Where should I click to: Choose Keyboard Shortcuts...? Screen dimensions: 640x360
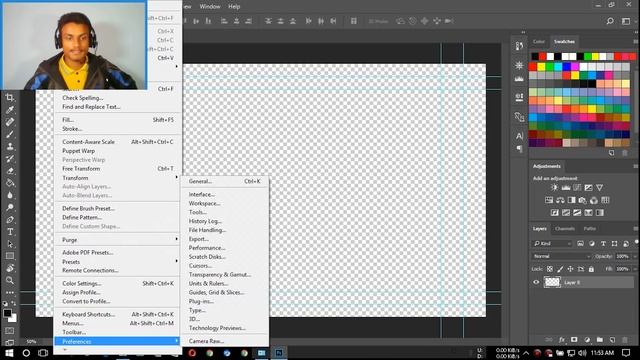tap(118, 314)
